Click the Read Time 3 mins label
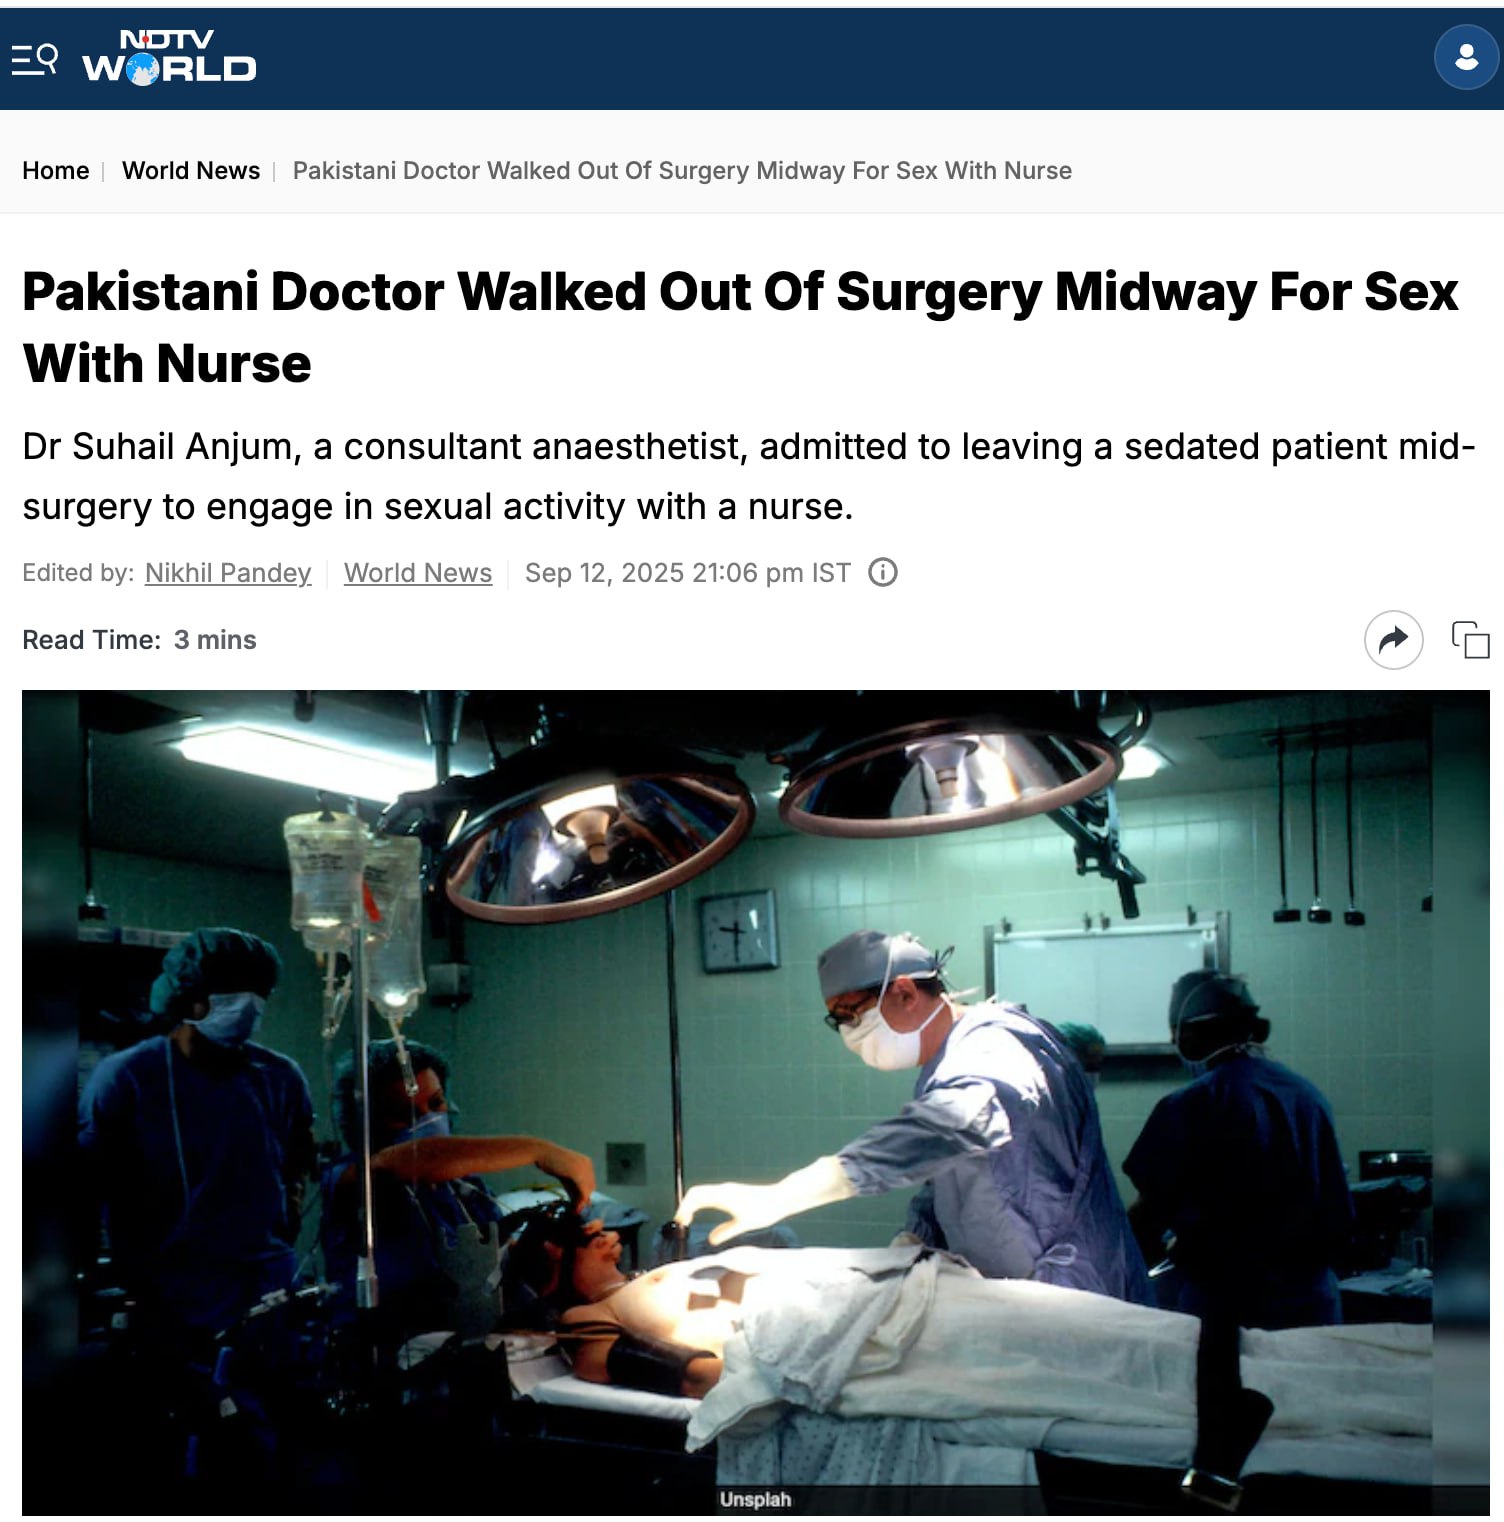The width and height of the screenshot is (1504, 1522). (x=139, y=640)
